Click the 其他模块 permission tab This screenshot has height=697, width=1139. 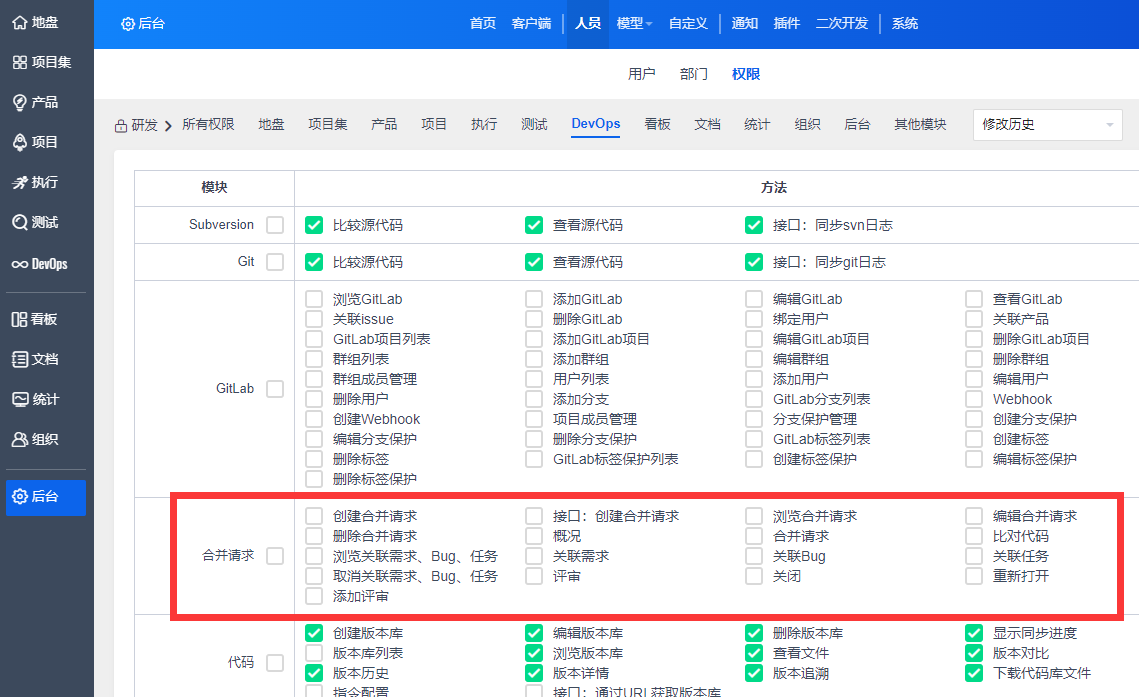coord(919,124)
